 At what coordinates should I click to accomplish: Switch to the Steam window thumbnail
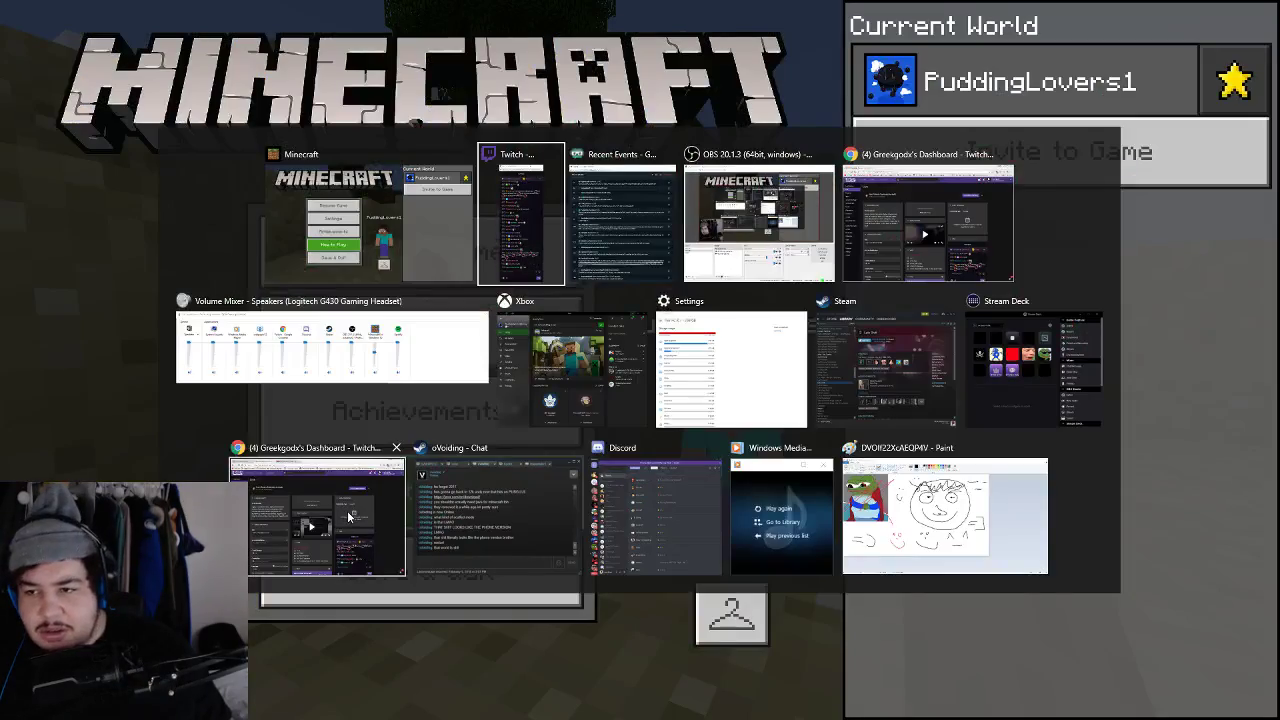coord(886,370)
